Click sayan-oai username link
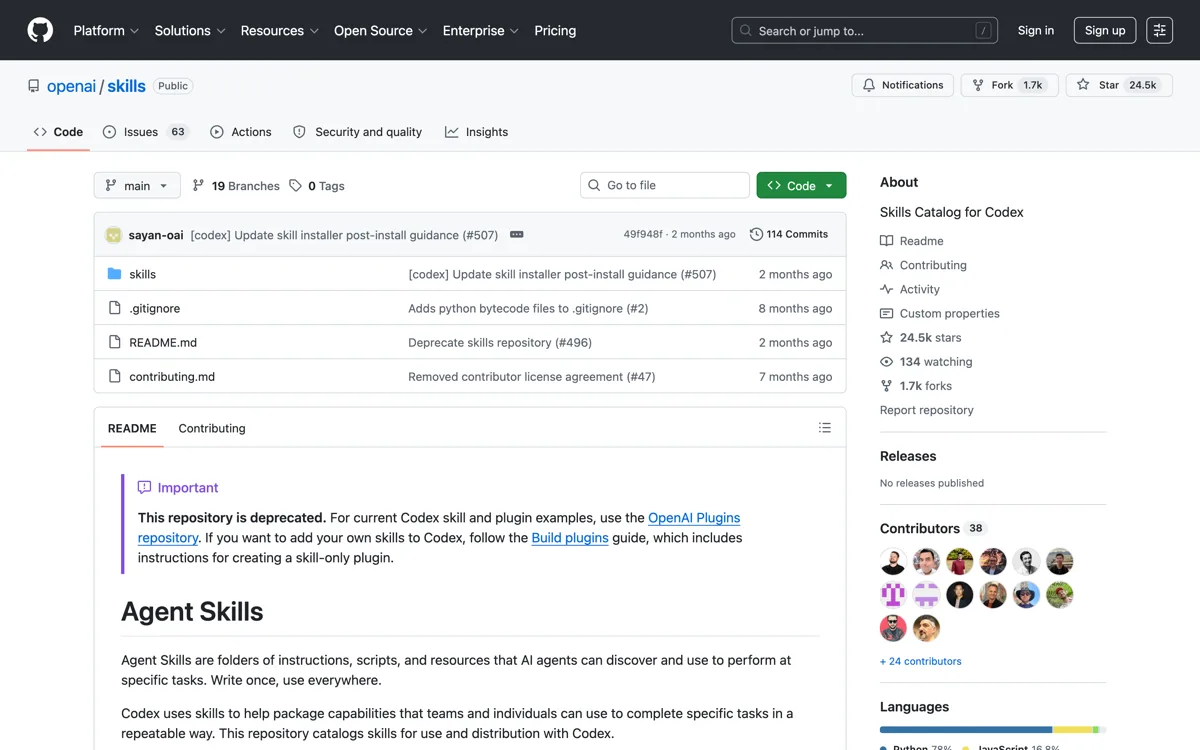This screenshot has height=750, width=1200. pos(156,235)
